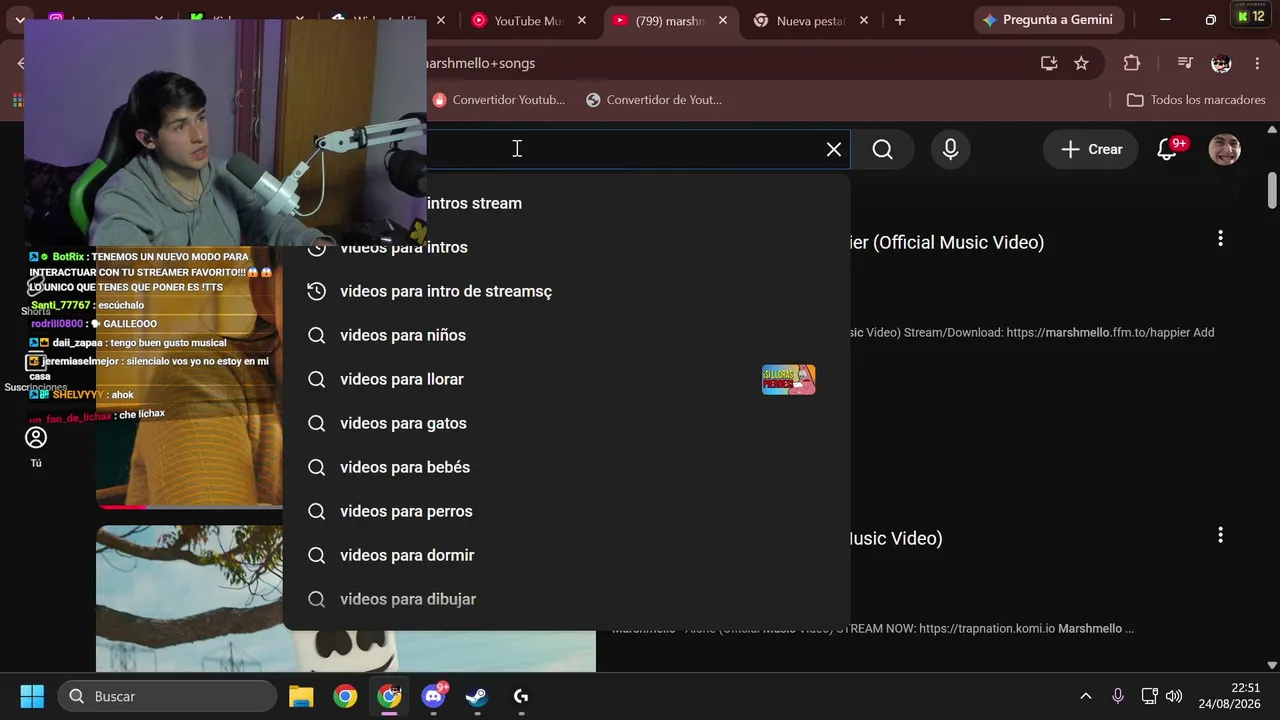Viewport: 1280px width, 720px height.
Task: Click the YouTube search magnifier button
Action: [x=882, y=149]
